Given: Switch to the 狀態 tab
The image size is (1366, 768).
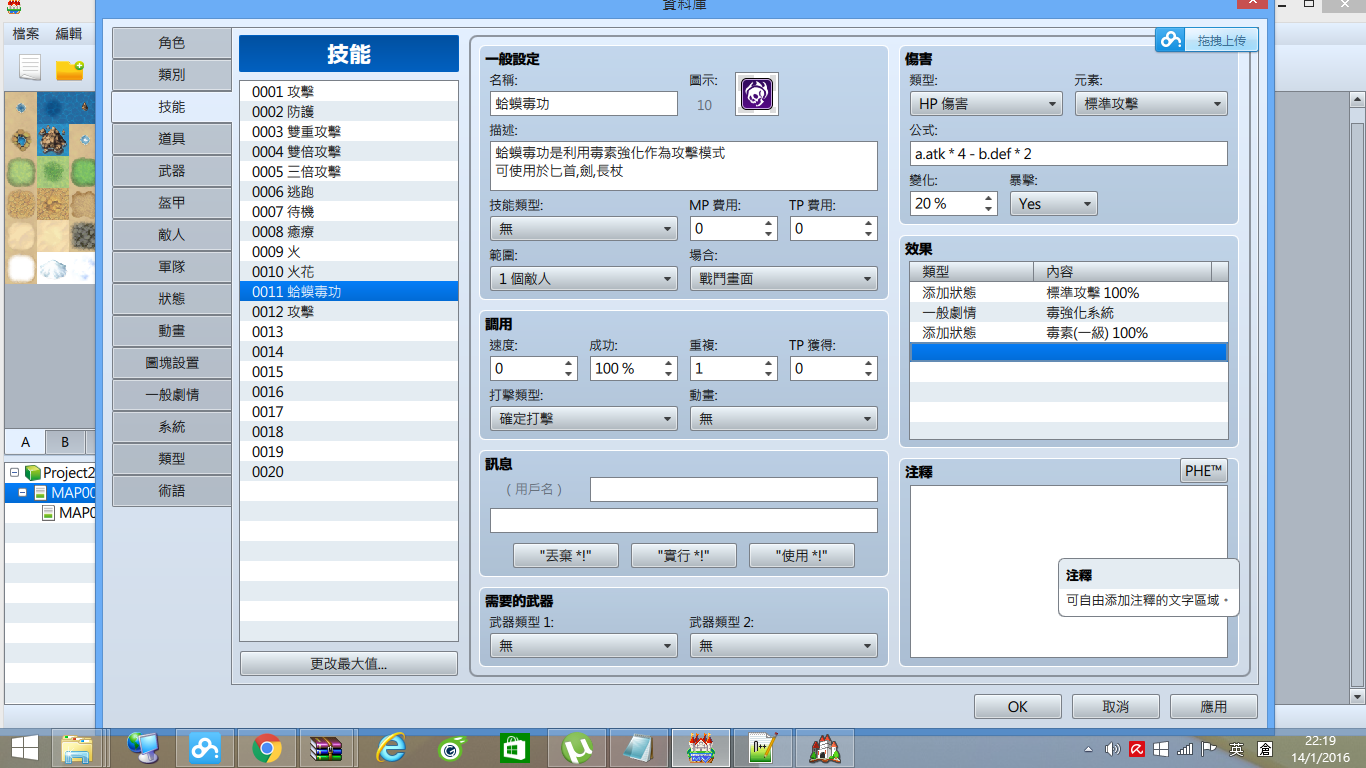Looking at the screenshot, I should click(172, 299).
